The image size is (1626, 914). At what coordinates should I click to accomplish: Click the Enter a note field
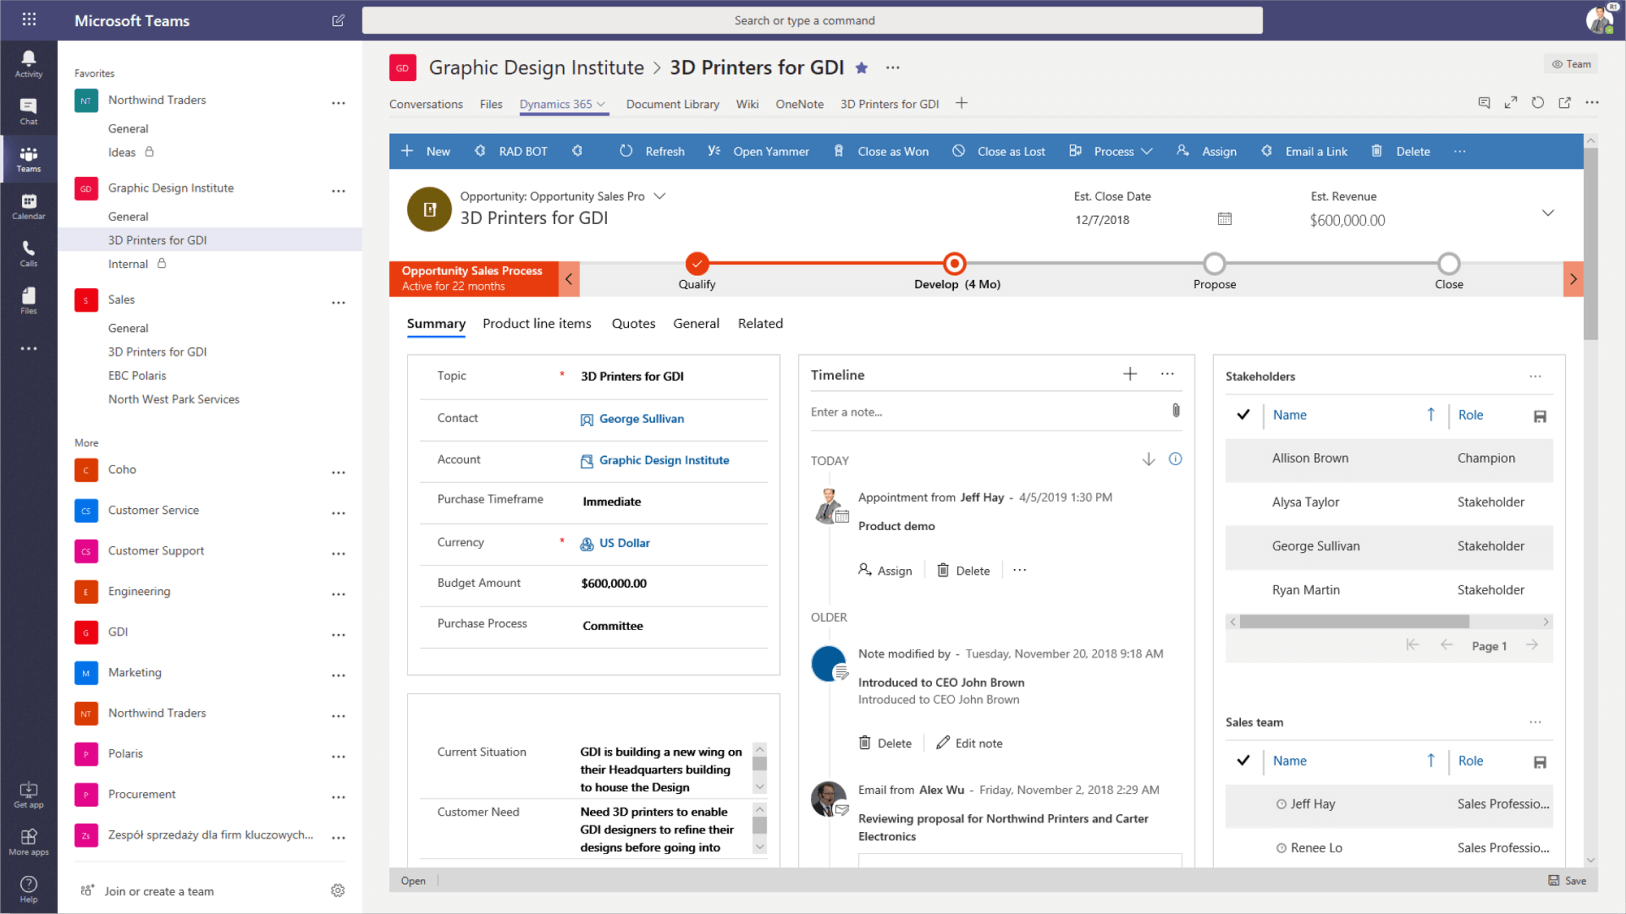coord(985,412)
